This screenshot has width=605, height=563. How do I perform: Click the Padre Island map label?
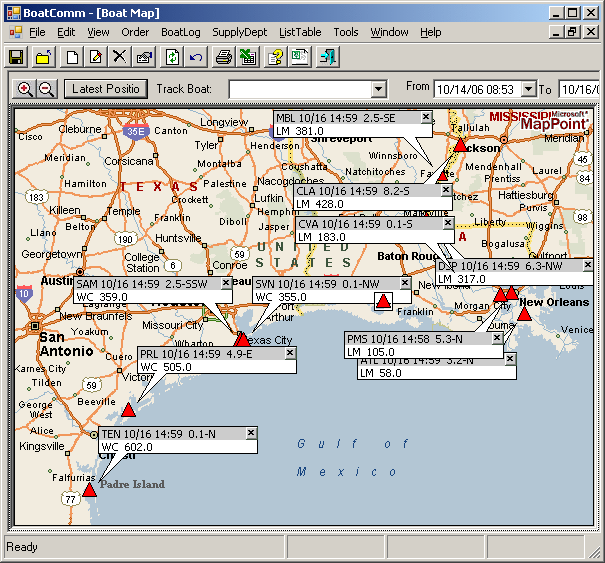tap(132, 484)
